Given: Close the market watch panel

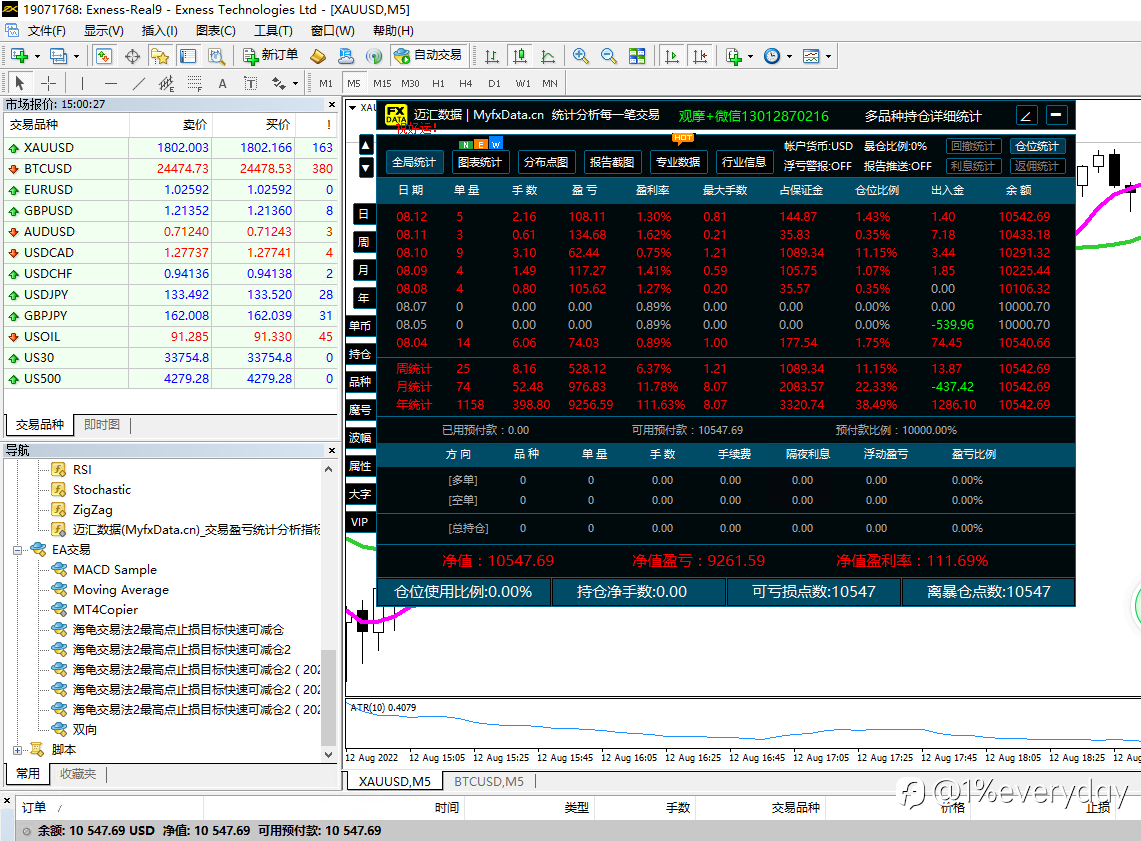Looking at the screenshot, I should [332, 105].
